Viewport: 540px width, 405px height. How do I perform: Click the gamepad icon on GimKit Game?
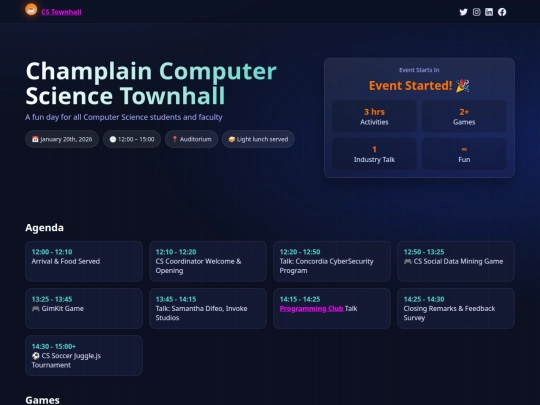coord(36,309)
